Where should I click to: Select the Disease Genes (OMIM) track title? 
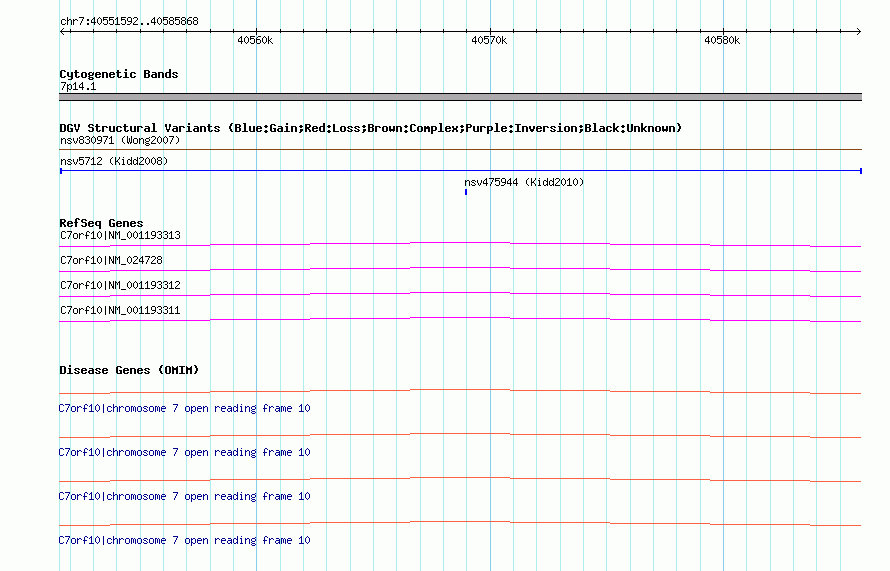(x=129, y=370)
